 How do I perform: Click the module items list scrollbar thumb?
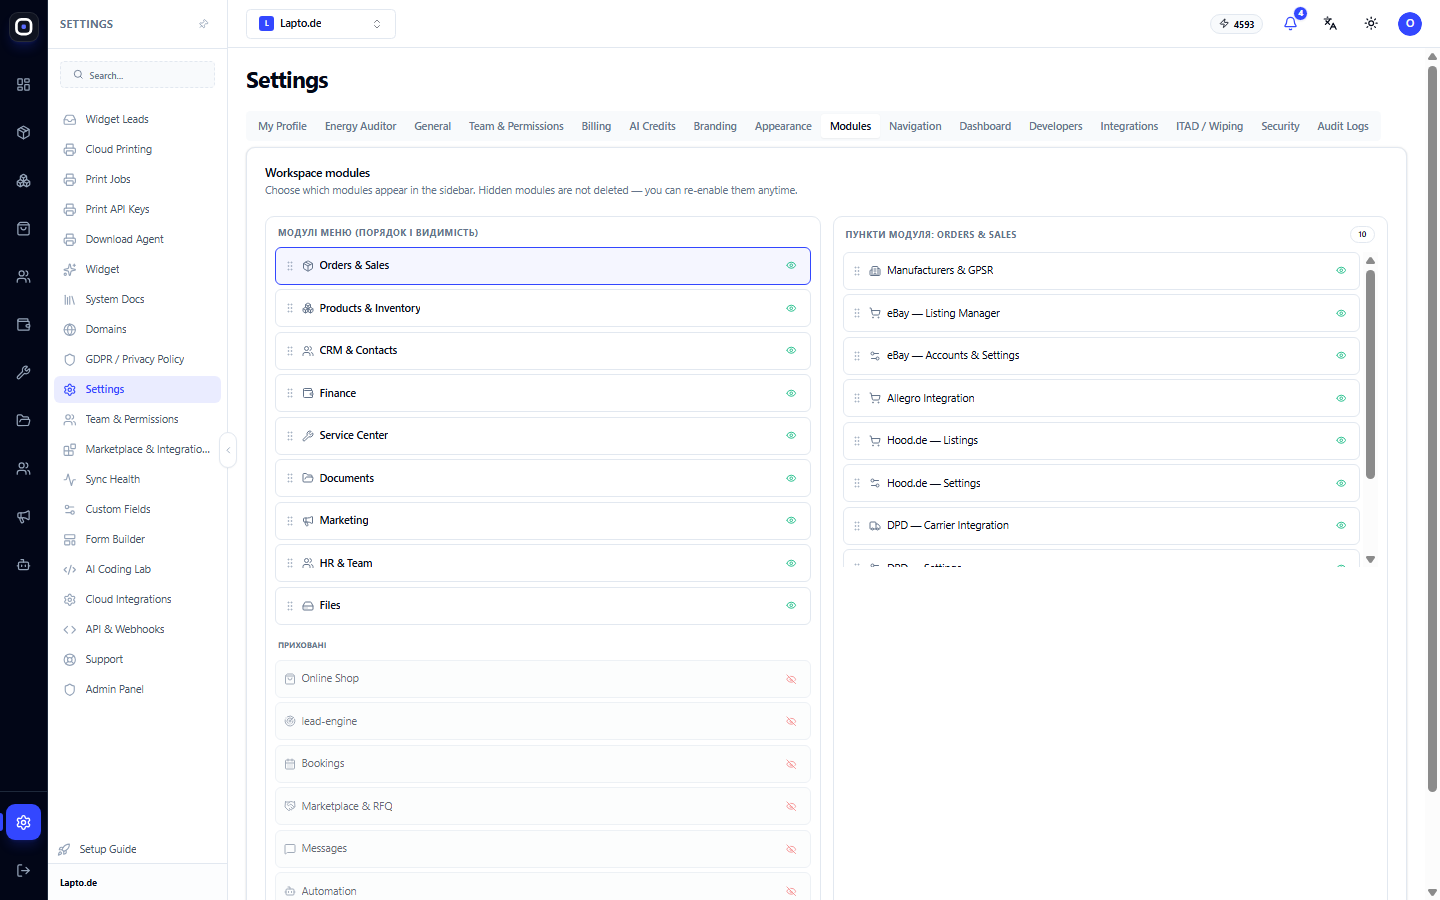coord(1370,375)
